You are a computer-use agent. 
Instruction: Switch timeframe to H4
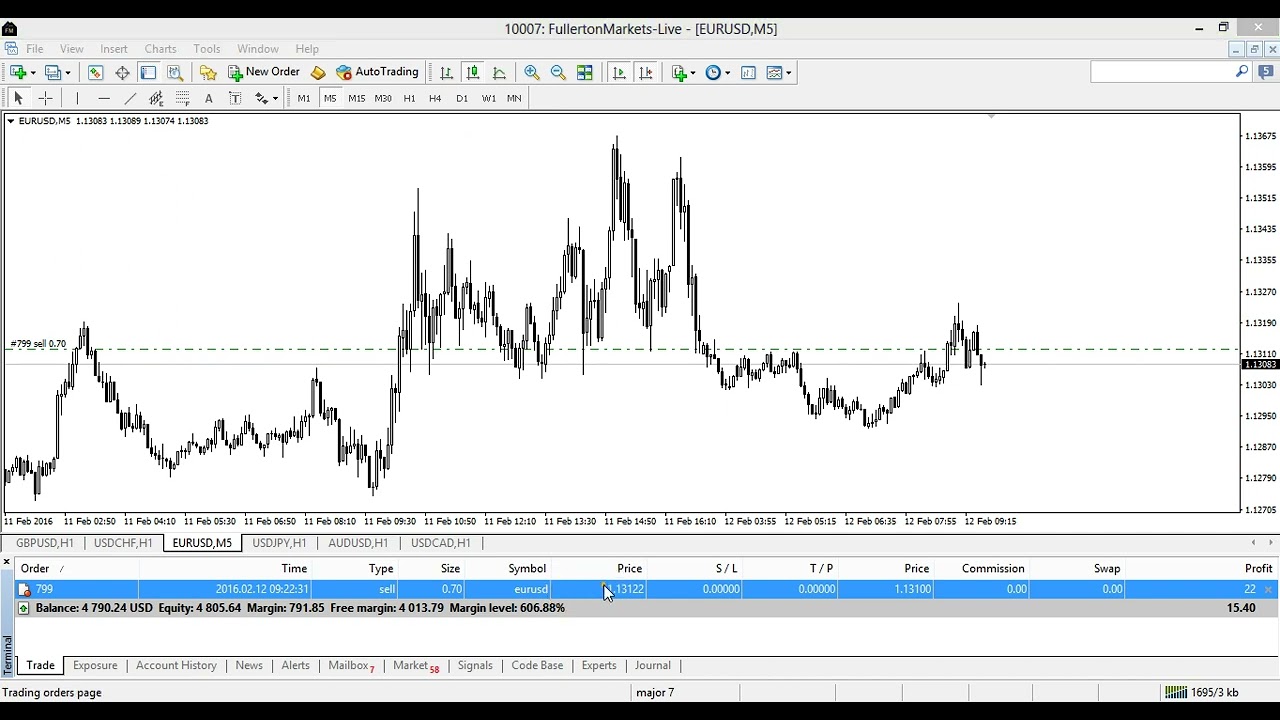[x=435, y=98]
